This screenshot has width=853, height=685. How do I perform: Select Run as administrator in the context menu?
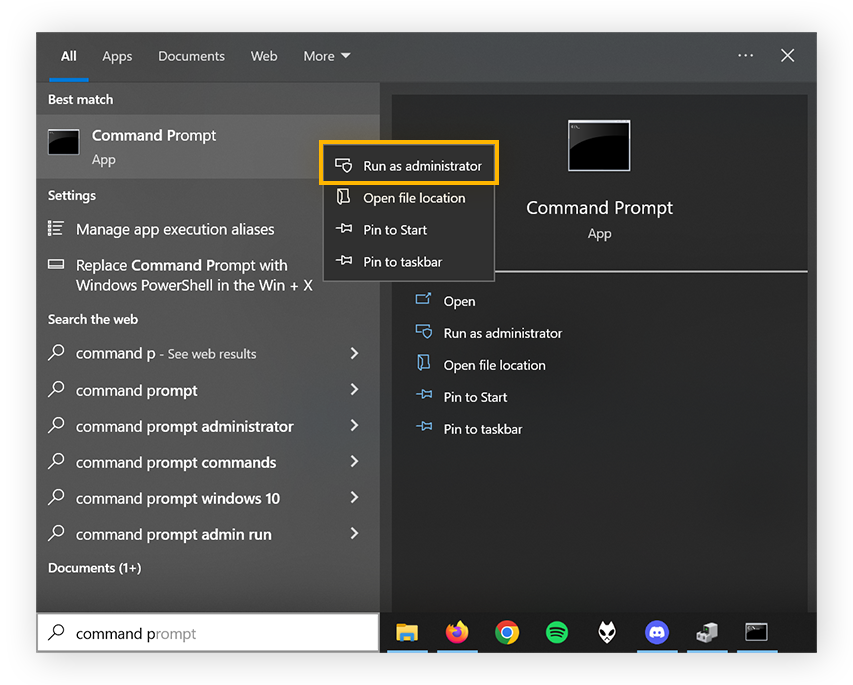(x=408, y=163)
